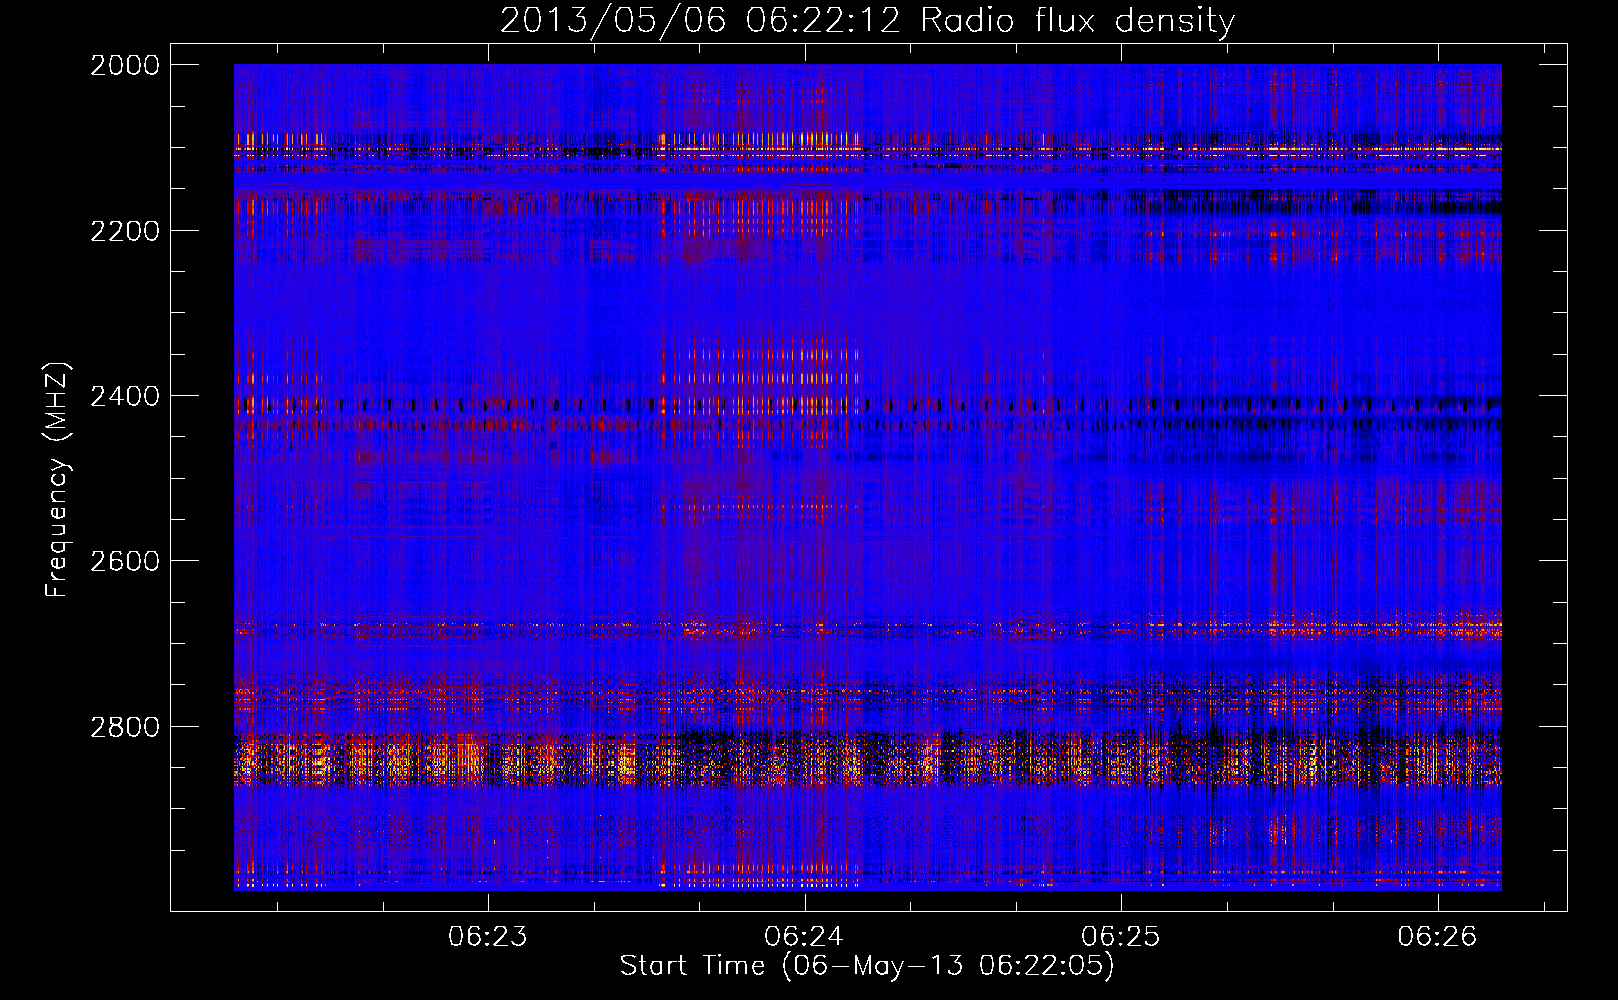Image resolution: width=1618 pixels, height=1000 pixels.
Task: Click the 06:24 time tick label
Action: 805,936
